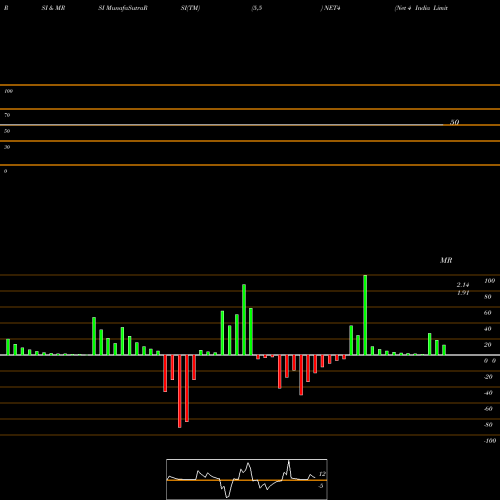Click the 60 label on MR right axis
This screenshot has height=500, width=500.
coord(488,313)
